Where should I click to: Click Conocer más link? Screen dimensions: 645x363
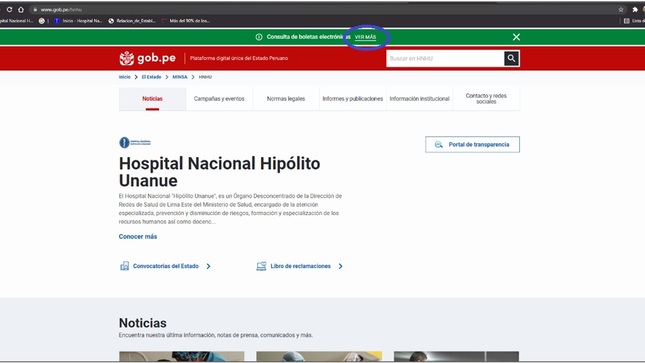pyautogui.click(x=138, y=237)
